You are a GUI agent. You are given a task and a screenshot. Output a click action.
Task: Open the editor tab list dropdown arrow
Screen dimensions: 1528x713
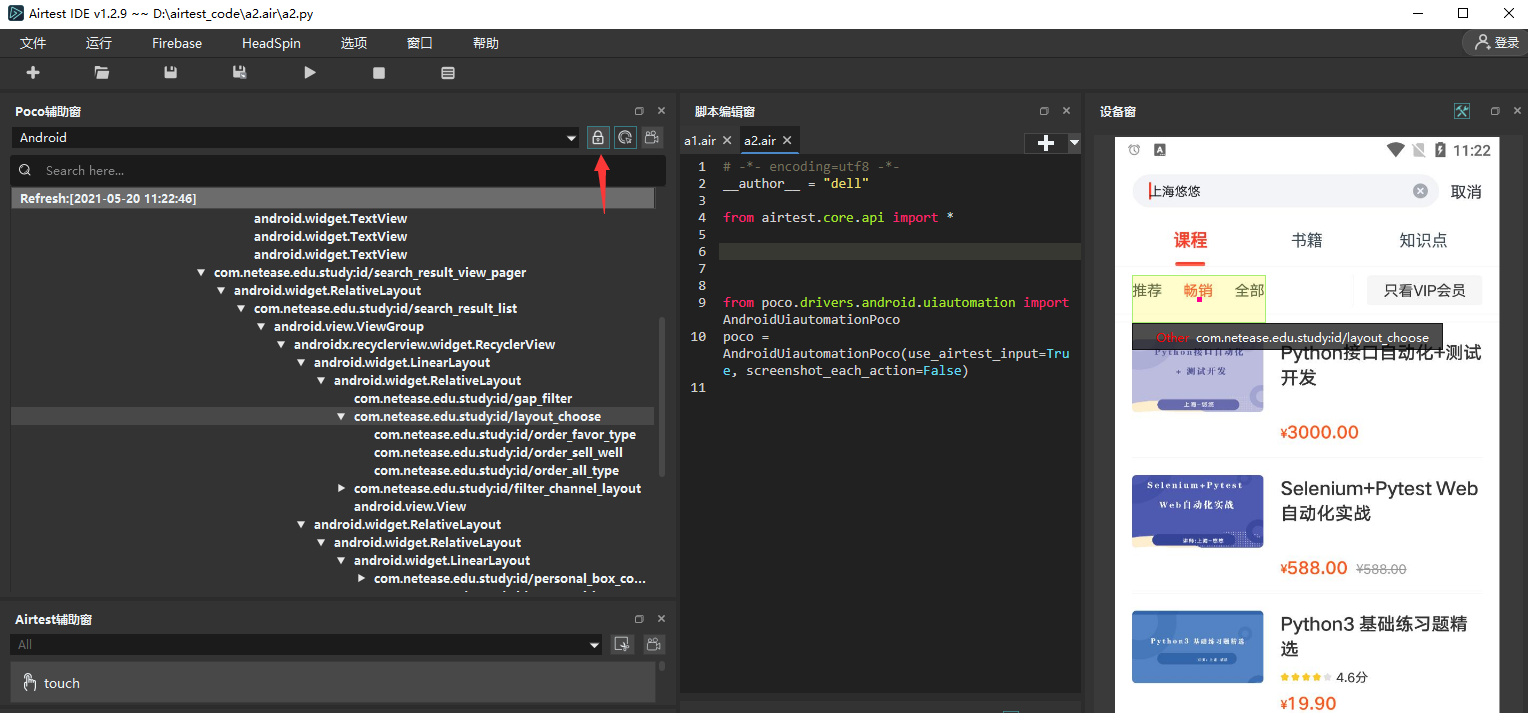click(x=1075, y=143)
